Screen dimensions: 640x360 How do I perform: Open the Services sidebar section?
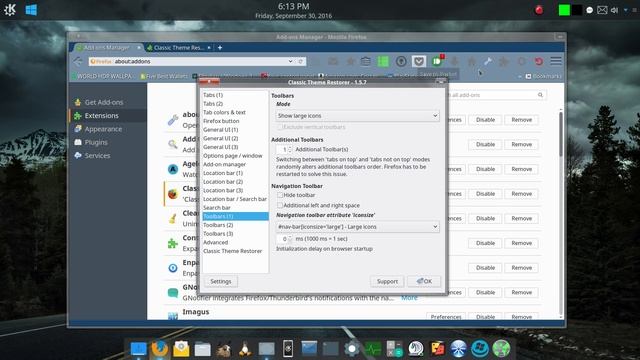point(97,156)
